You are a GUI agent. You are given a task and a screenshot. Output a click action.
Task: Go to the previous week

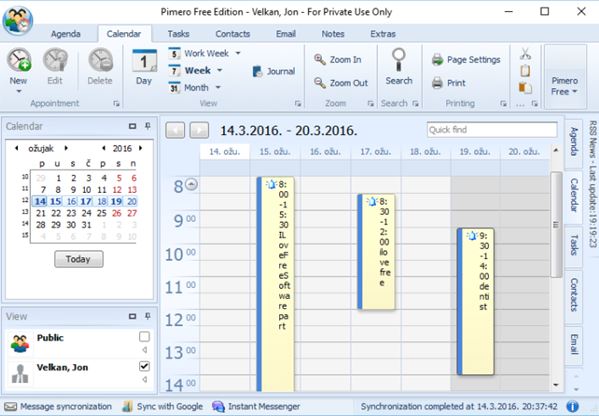click(175, 130)
